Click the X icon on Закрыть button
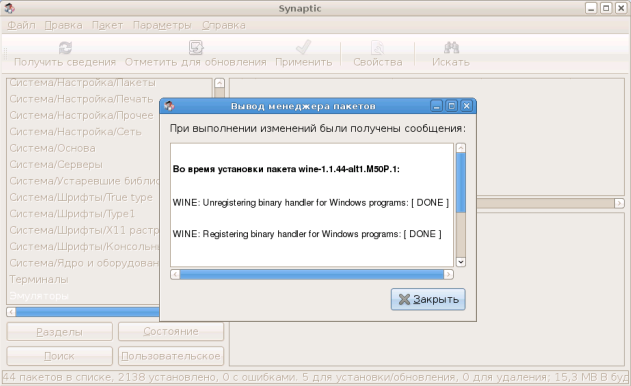The height and width of the screenshot is (386, 631). tap(404, 299)
